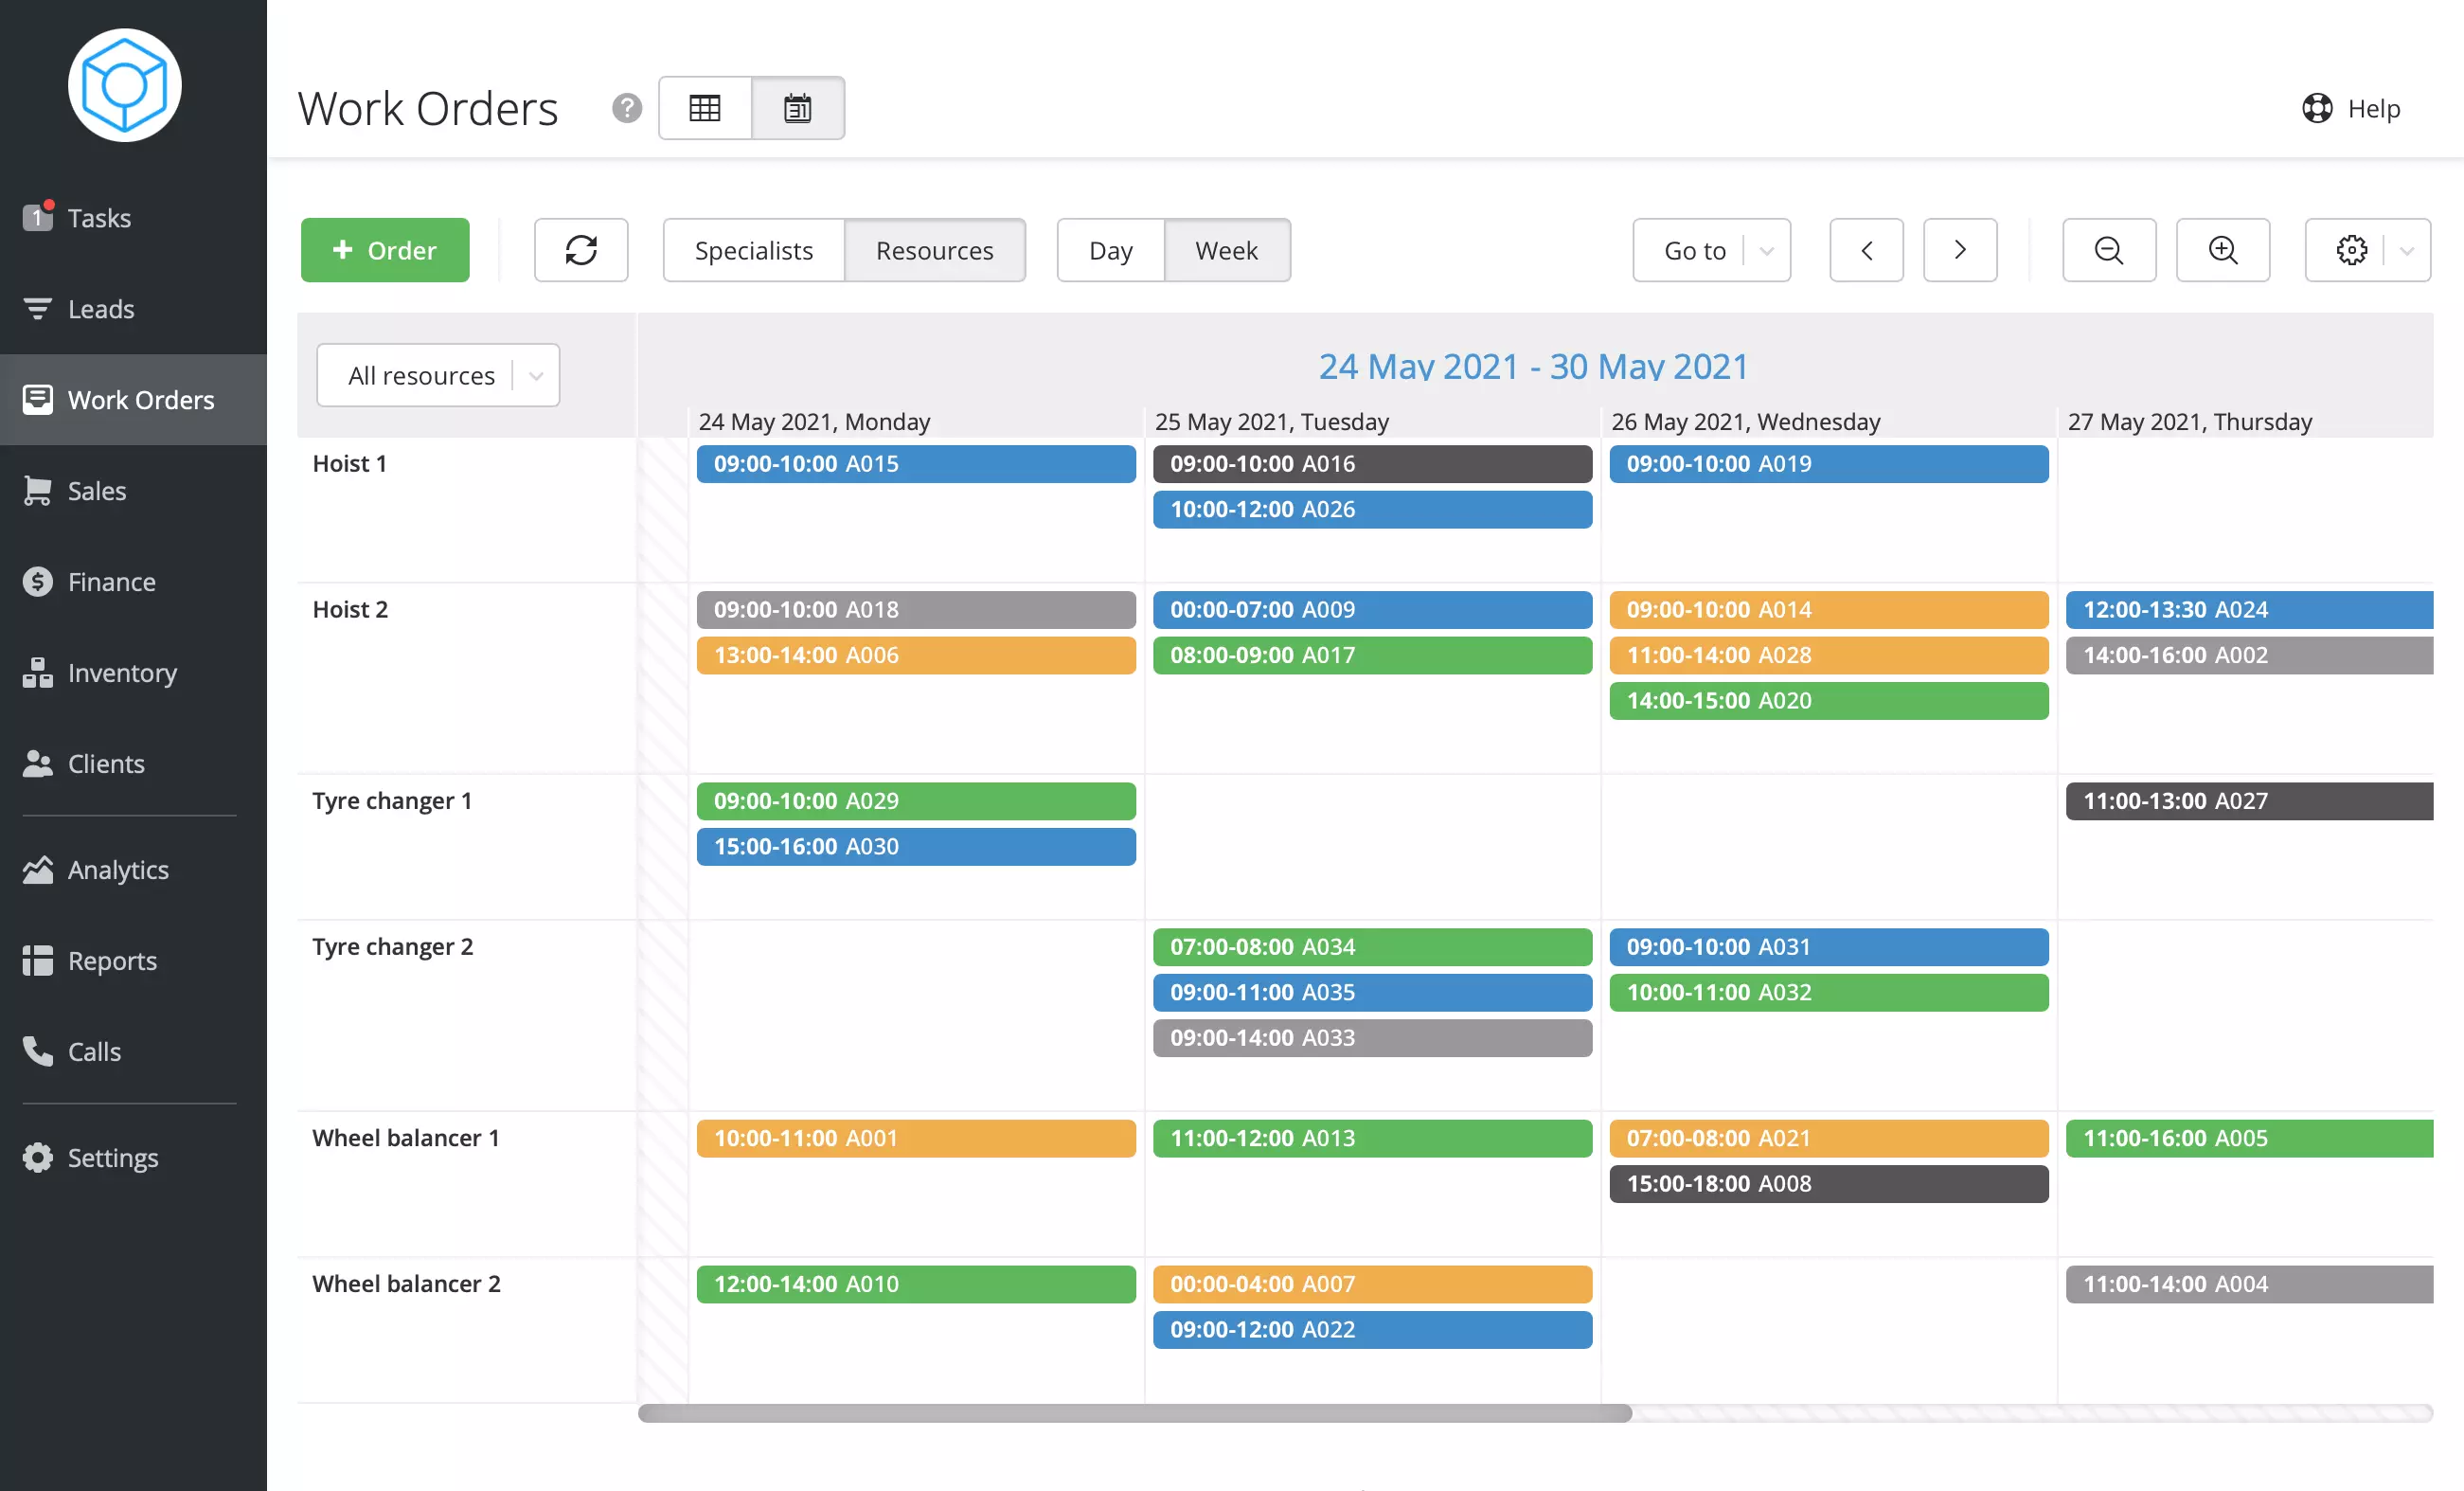2464x1491 pixels.
Task: Open schedule gear settings
Action: tap(2351, 250)
